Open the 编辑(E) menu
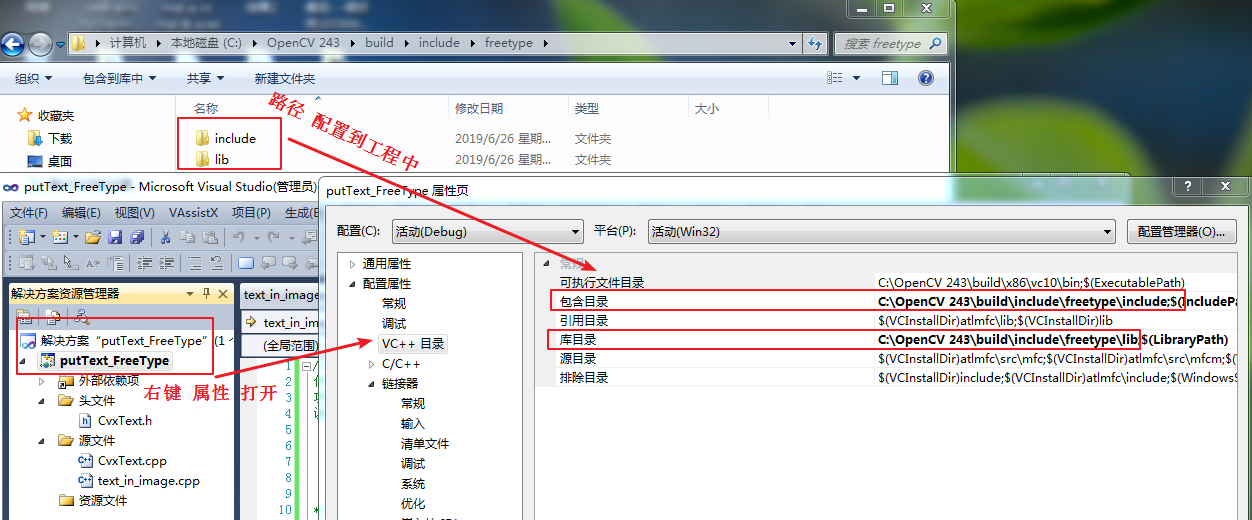1252x520 pixels. 81,213
